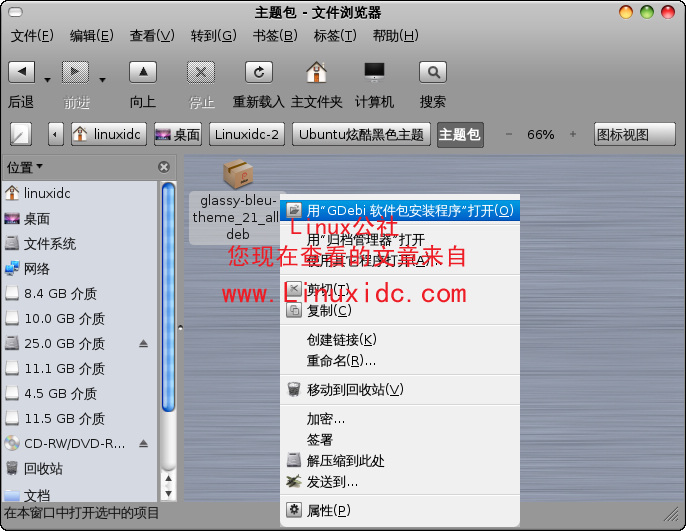Image resolution: width=686 pixels, height=531 pixels.
Task: Open the Forward history dropdown arrow
Action: [102, 80]
